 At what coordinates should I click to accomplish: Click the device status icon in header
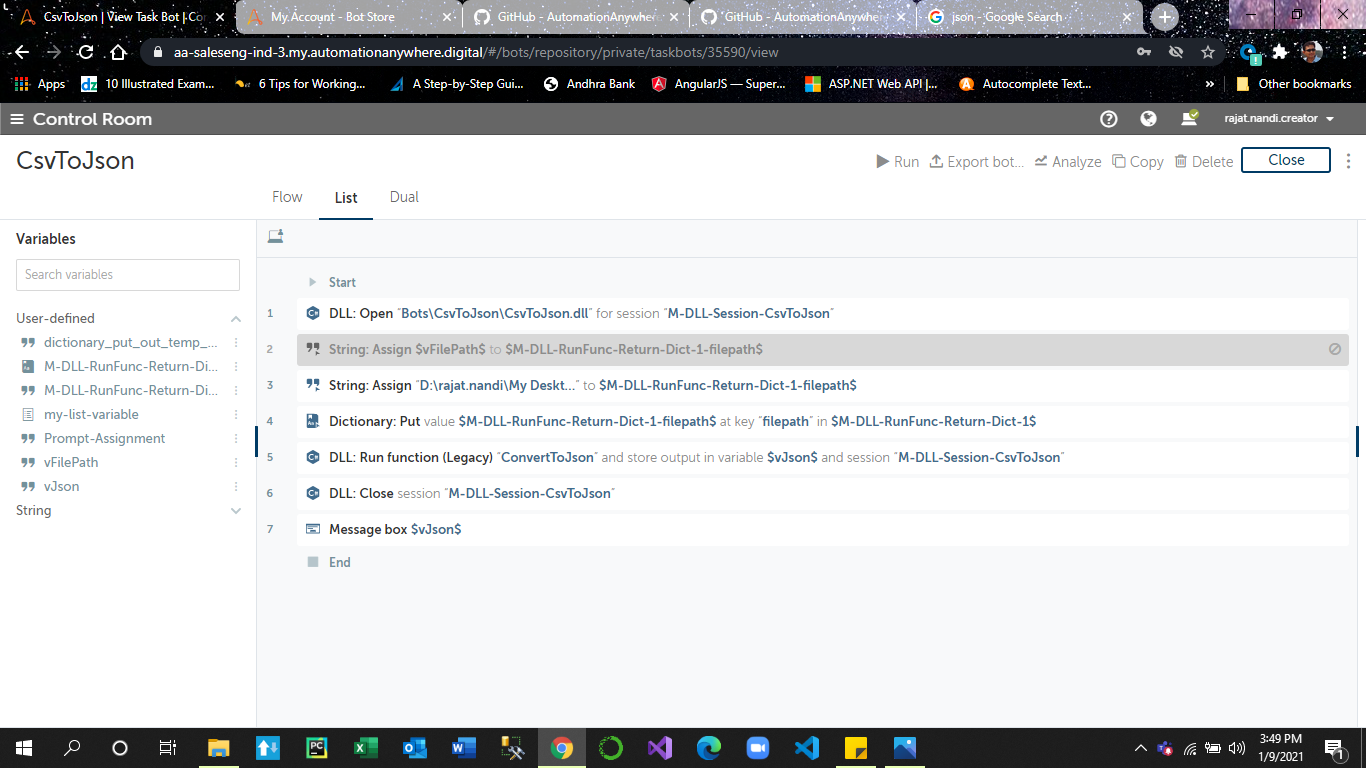pyautogui.click(x=1189, y=118)
